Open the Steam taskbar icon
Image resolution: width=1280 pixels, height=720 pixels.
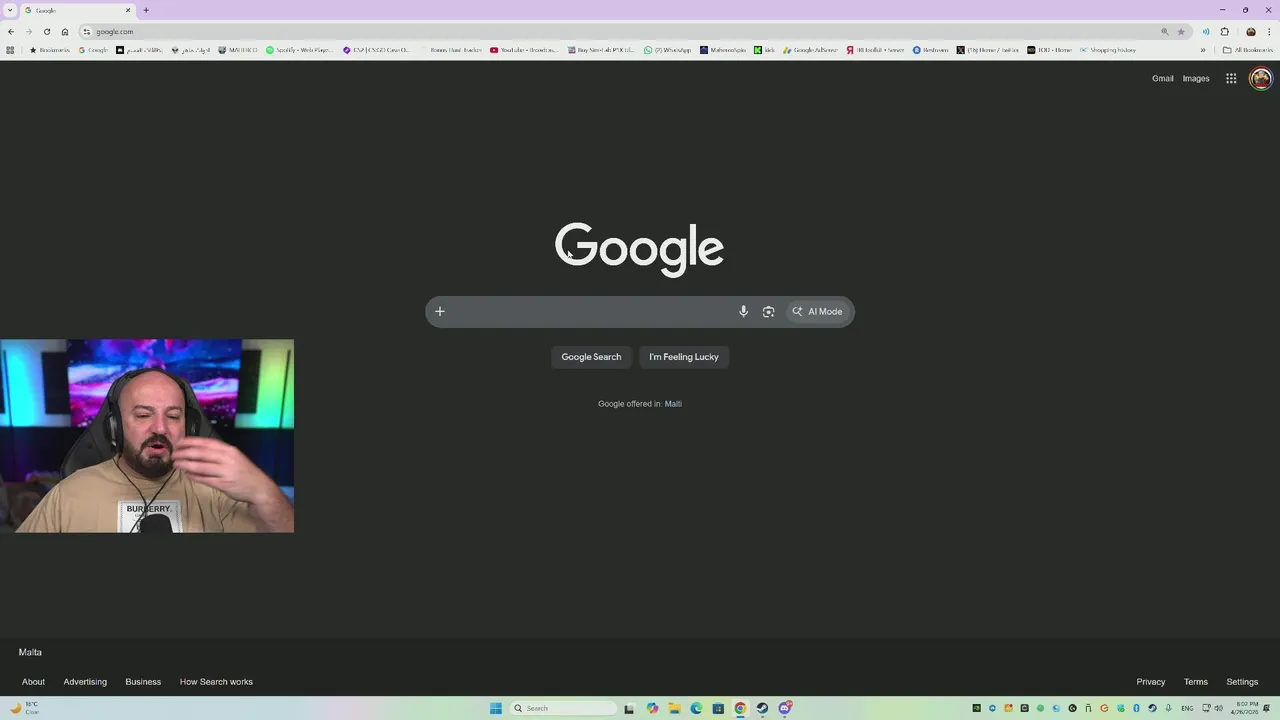[x=762, y=708]
